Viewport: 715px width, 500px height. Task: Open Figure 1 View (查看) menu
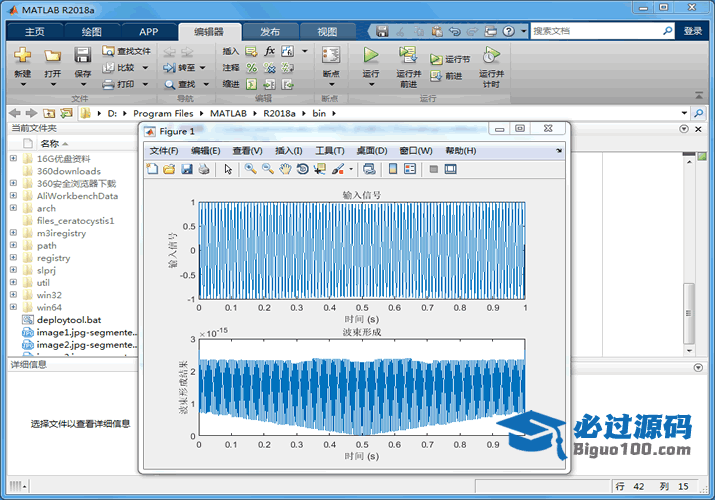pos(247,151)
